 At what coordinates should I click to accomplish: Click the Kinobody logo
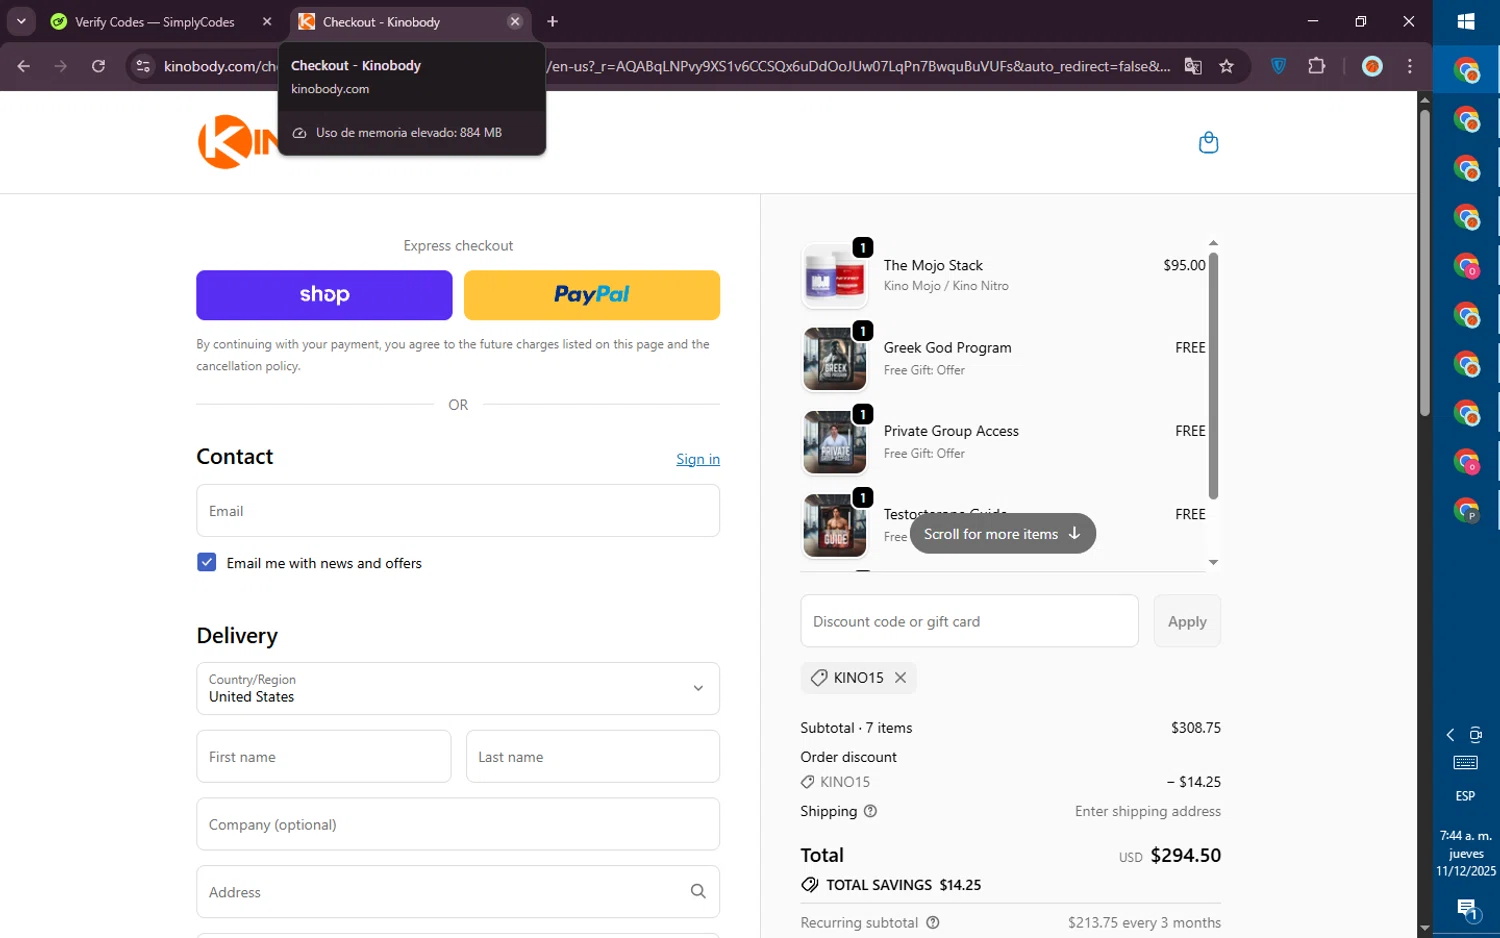pos(237,142)
